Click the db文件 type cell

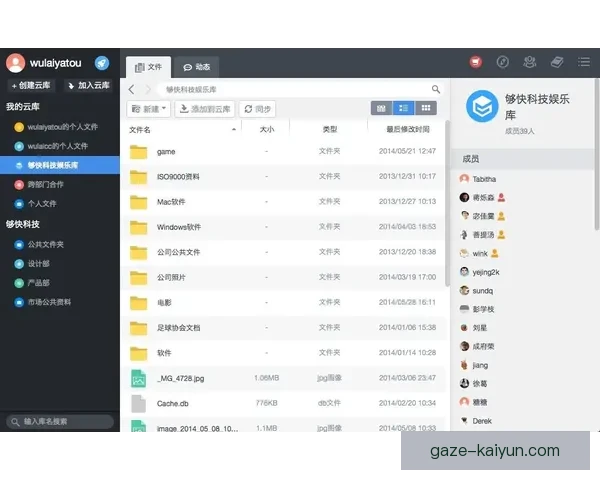(329, 403)
